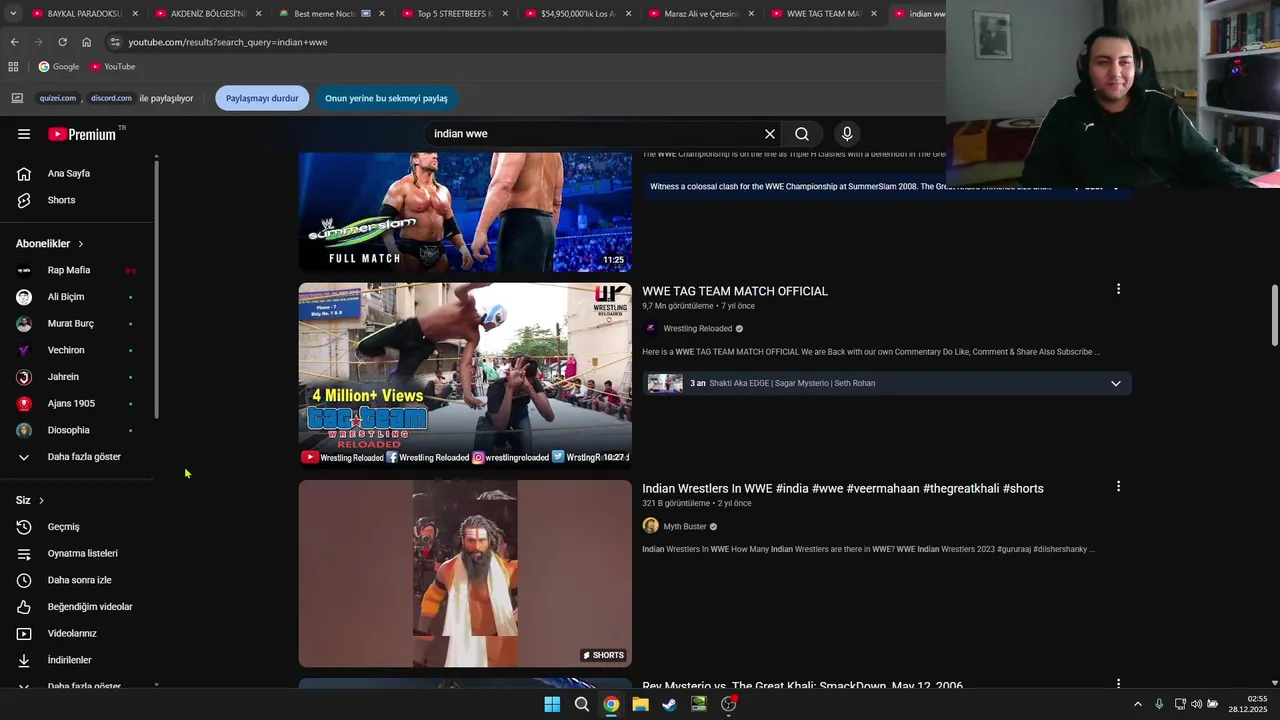The height and width of the screenshot is (720, 1280).
Task: Show hidden system tray icons
Action: coord(1137,704)
